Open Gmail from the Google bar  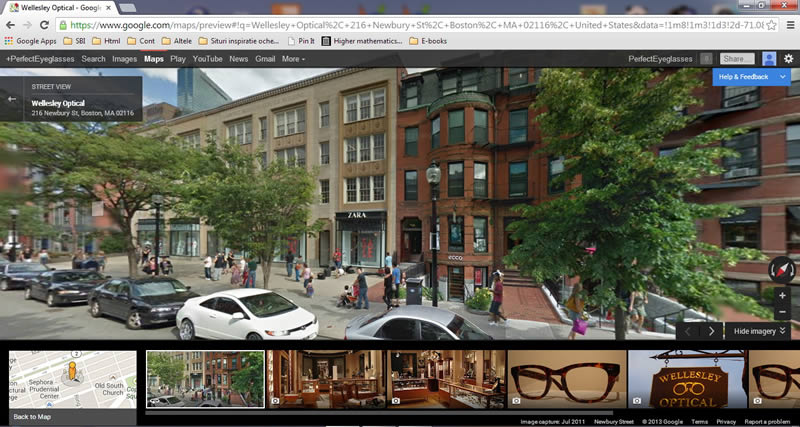265,59
